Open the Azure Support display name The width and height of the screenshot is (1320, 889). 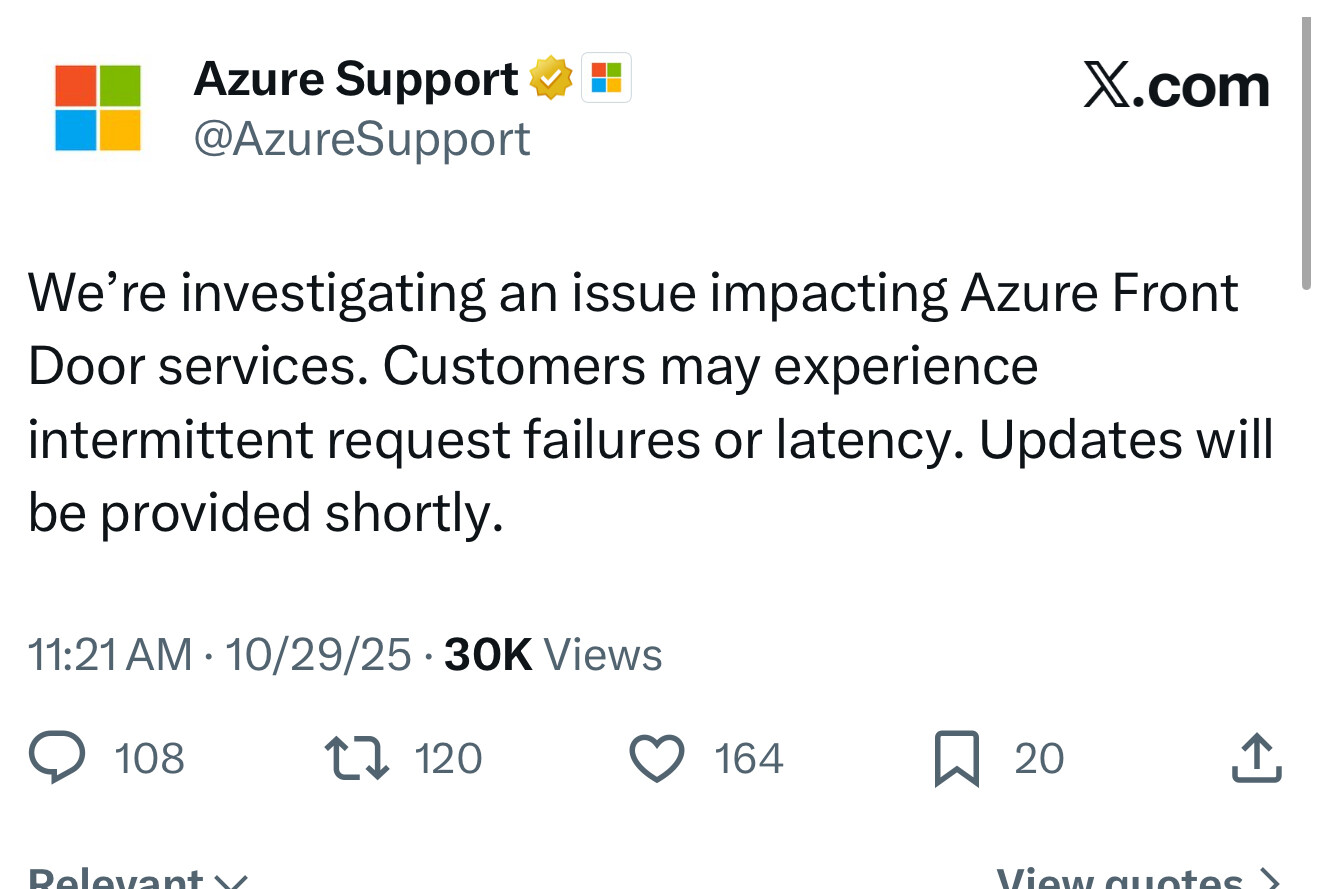click(x=355, y=79)
